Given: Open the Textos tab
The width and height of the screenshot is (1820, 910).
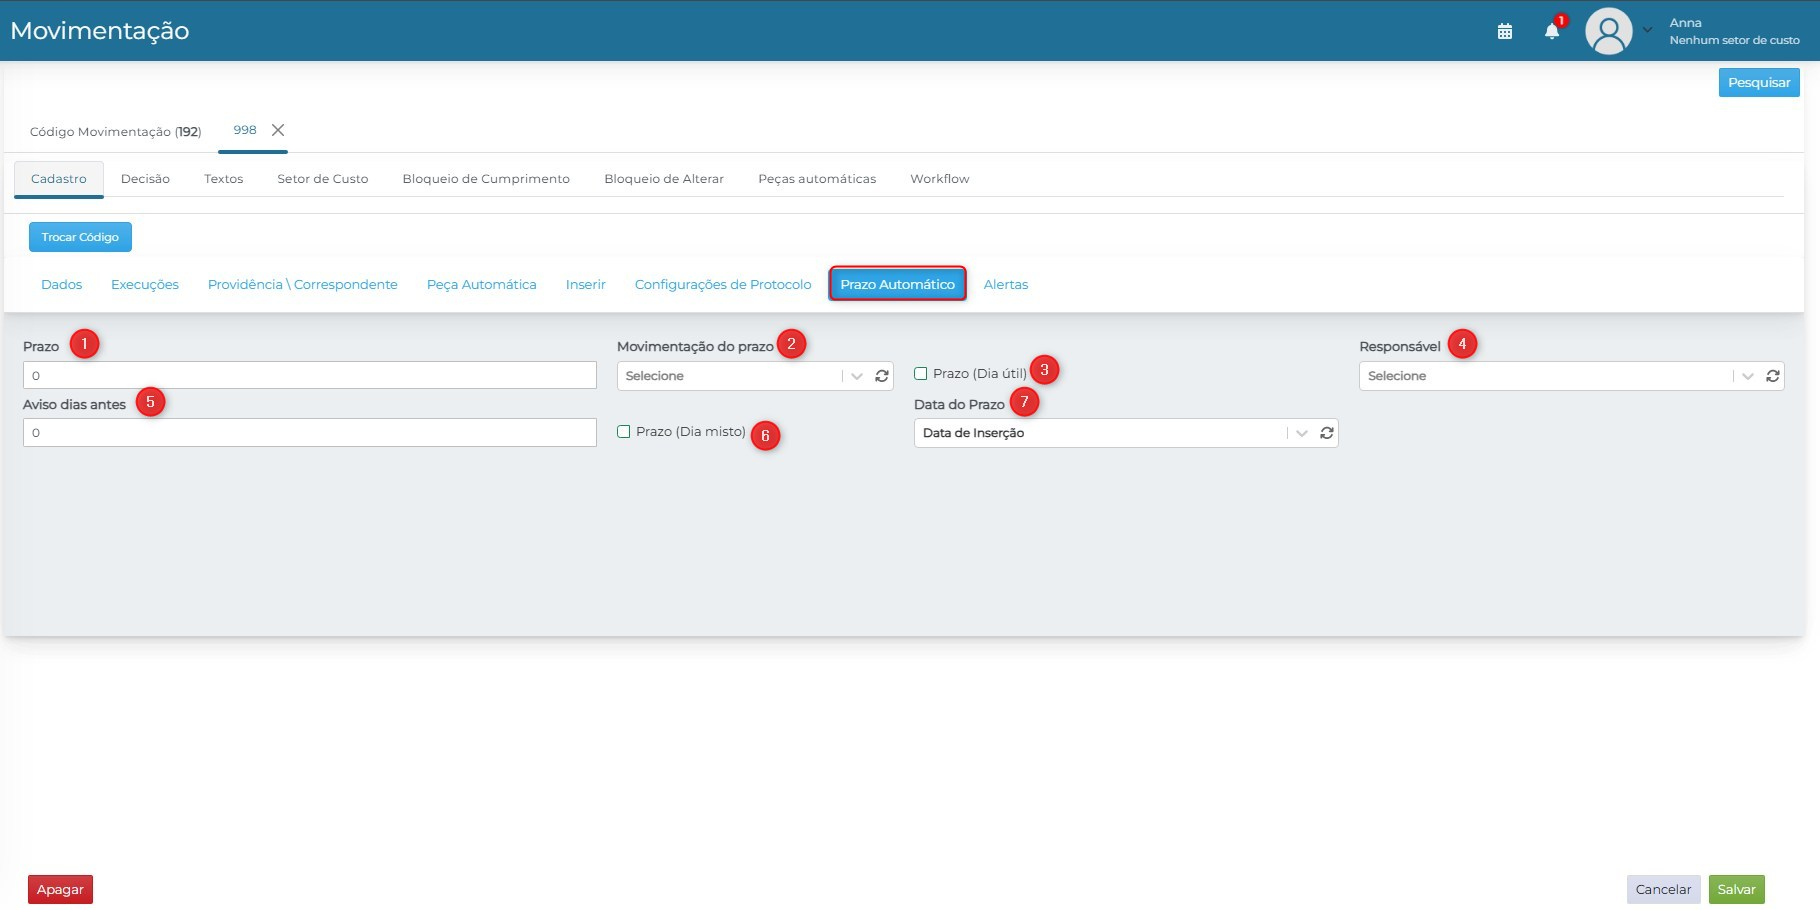Looking at the screenshot, I should [x=224, y=179].
